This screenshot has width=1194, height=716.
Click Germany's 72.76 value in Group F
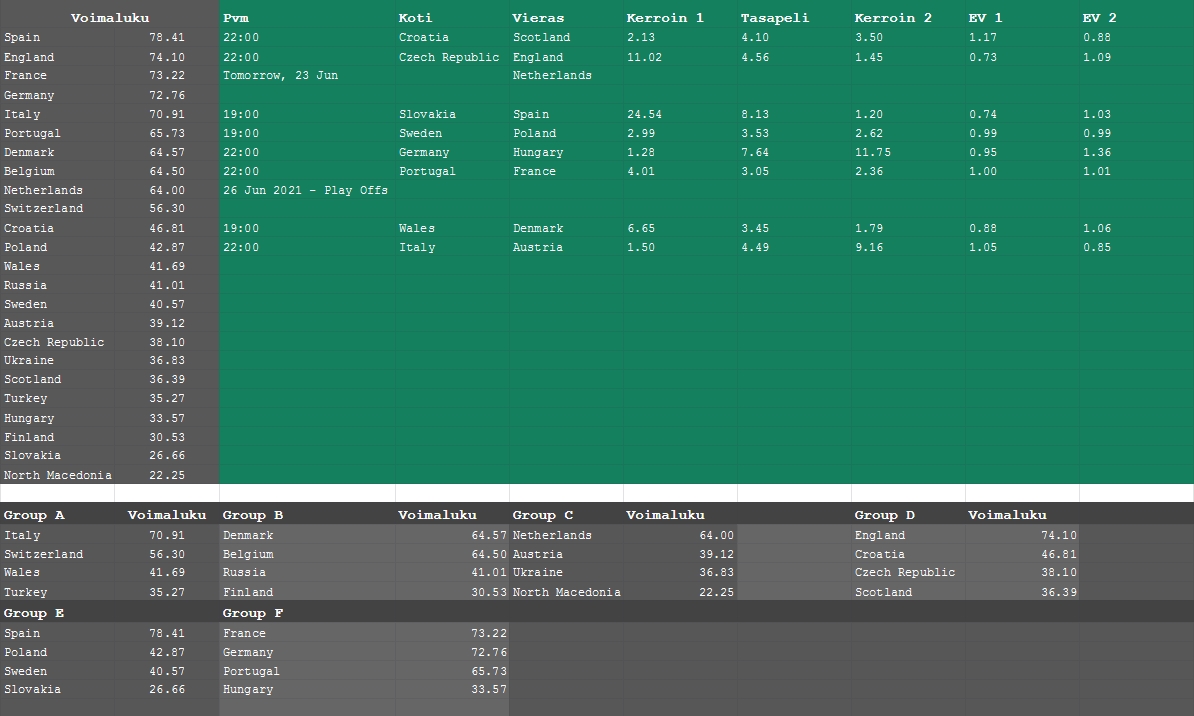[x=489, y=653]
